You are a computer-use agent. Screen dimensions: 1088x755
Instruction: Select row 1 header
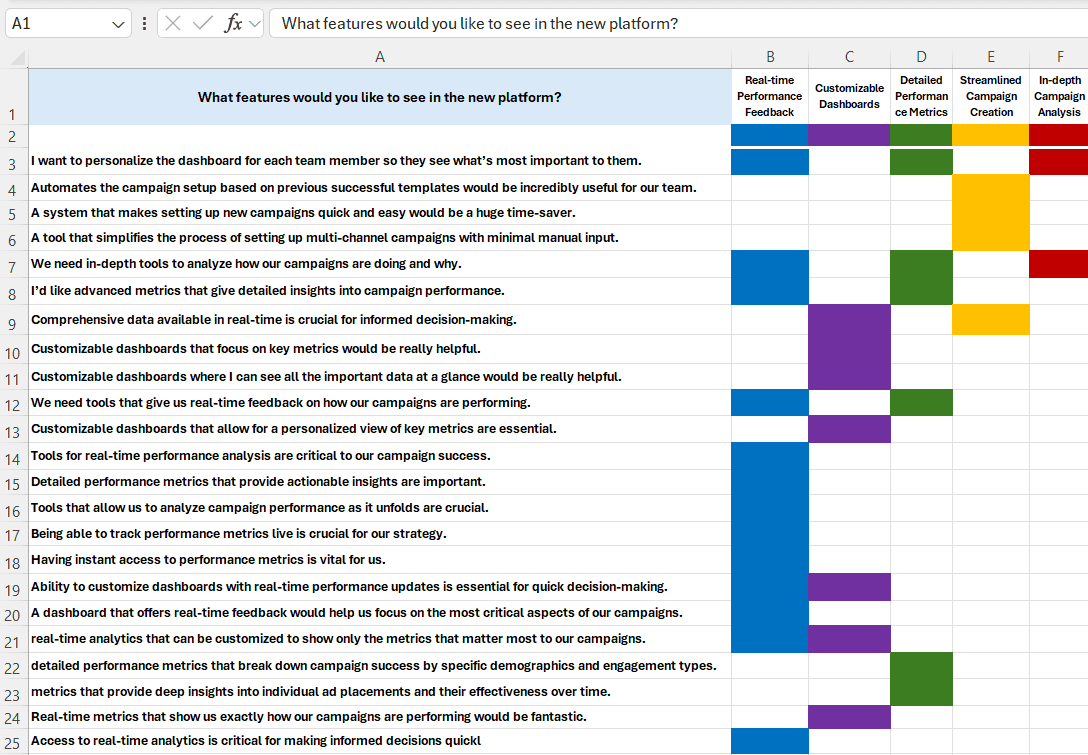pyautogui.click(x=14, y=97)
